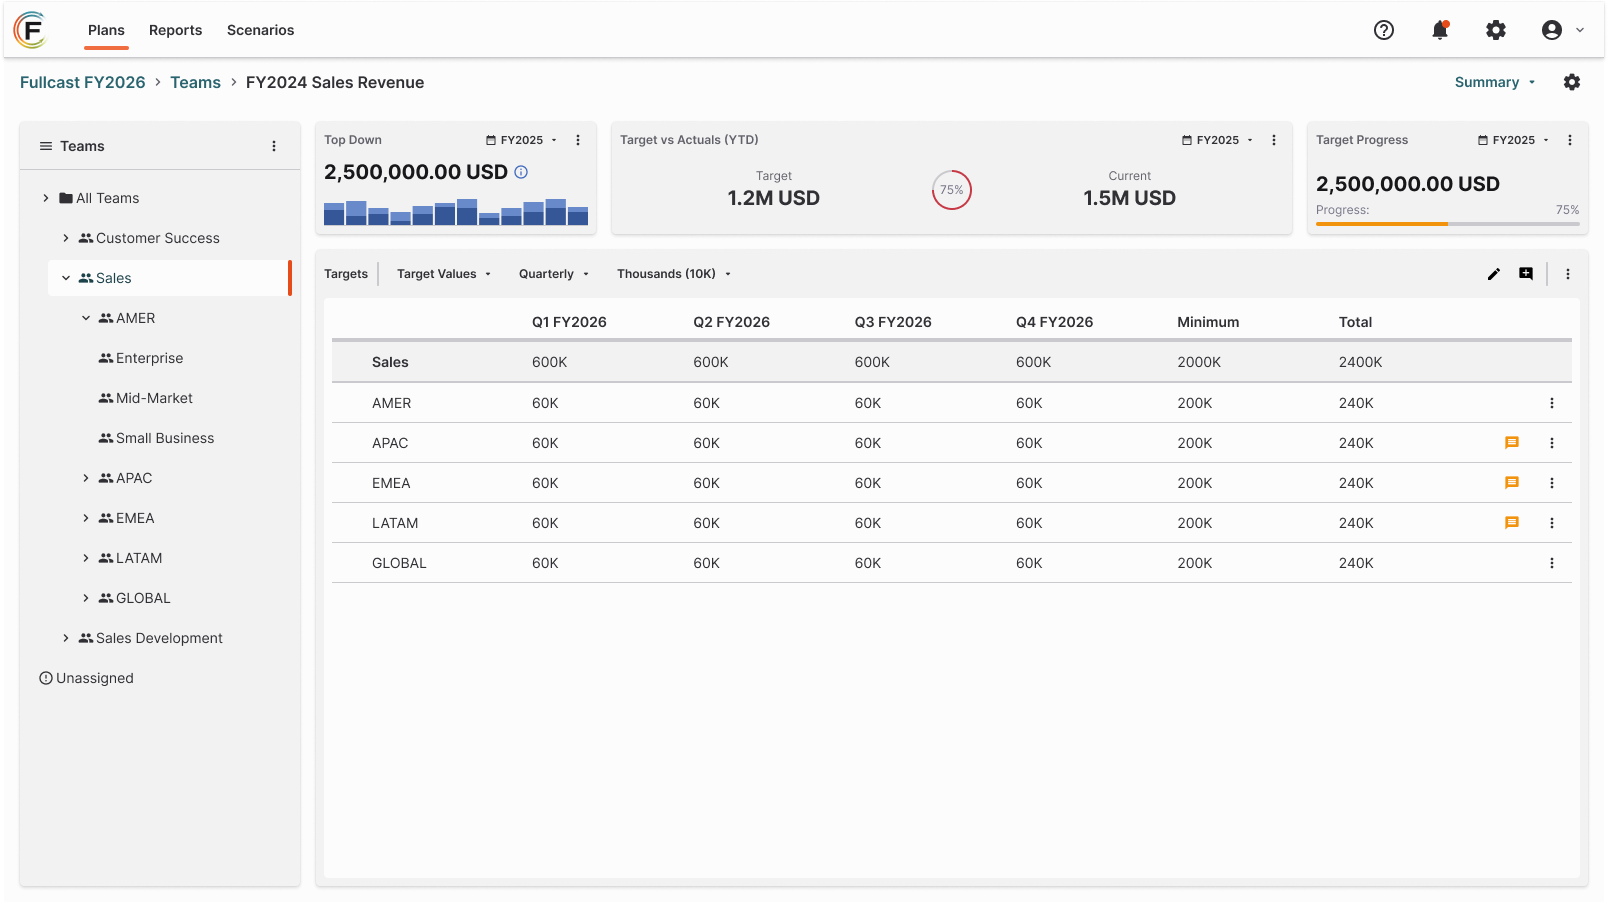Open Targets table three-dot menu
1608x902 pixels.
1568,274
